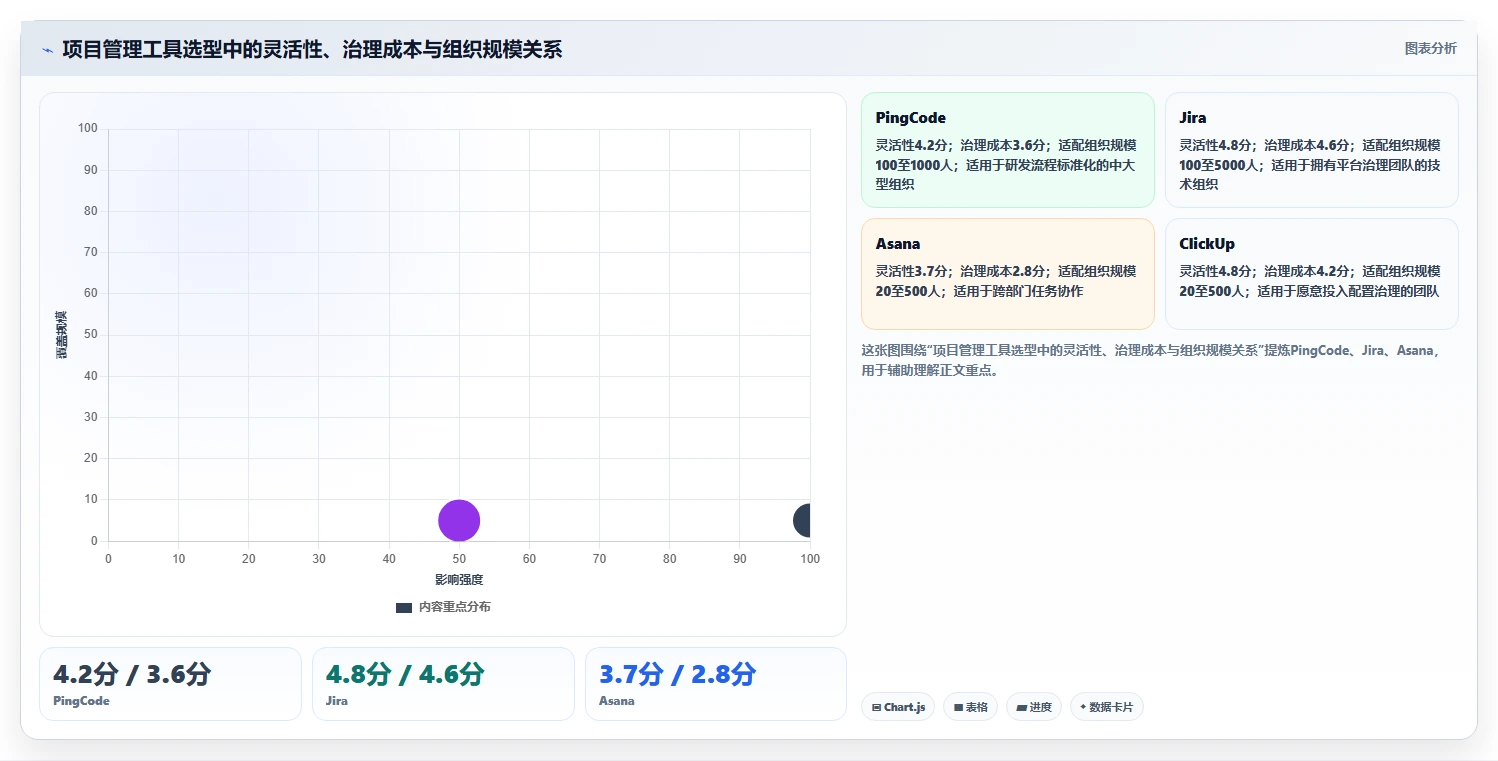Click the Jira label under 4.8分
This screenshot has height=761, width=1498.
(x=337, y=701)
